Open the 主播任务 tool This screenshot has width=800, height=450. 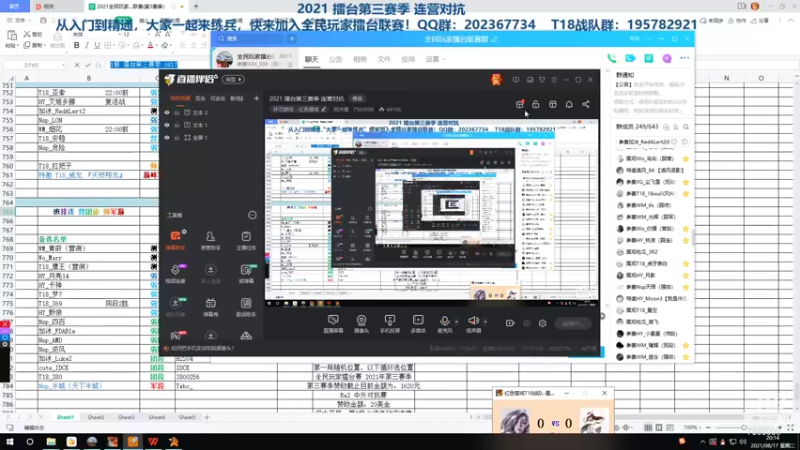tap(246, 240)
